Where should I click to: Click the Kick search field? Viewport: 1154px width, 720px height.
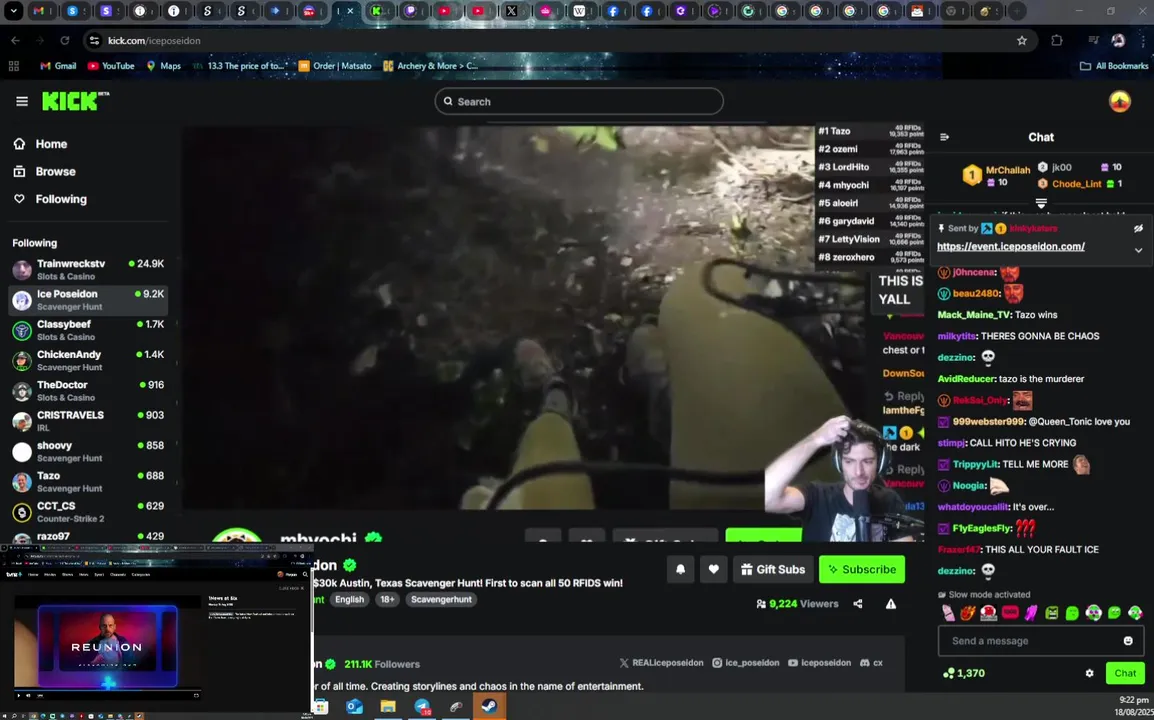pyautogui.click(x=579, y=102)
